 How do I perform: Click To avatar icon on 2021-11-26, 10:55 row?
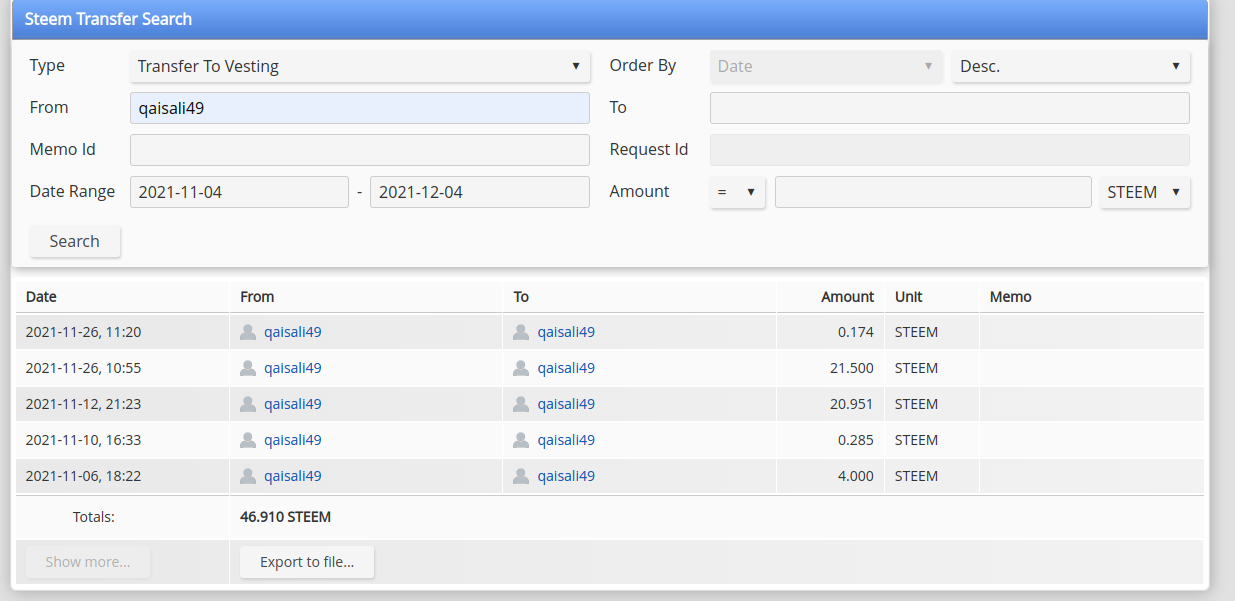tap(521, 368)
